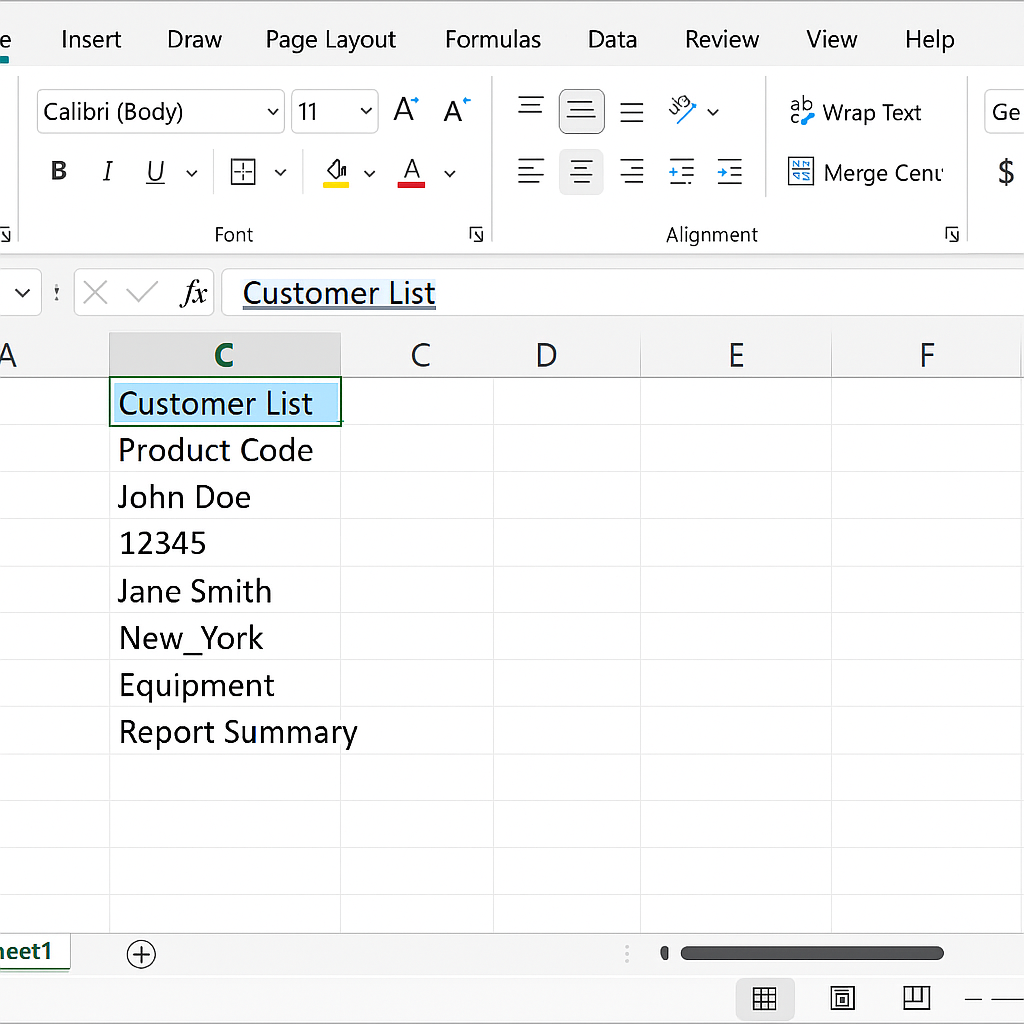Screen dimensions: 1024x1024
Task: Toggle Underline formatting
Action: (x=155, y=172)
